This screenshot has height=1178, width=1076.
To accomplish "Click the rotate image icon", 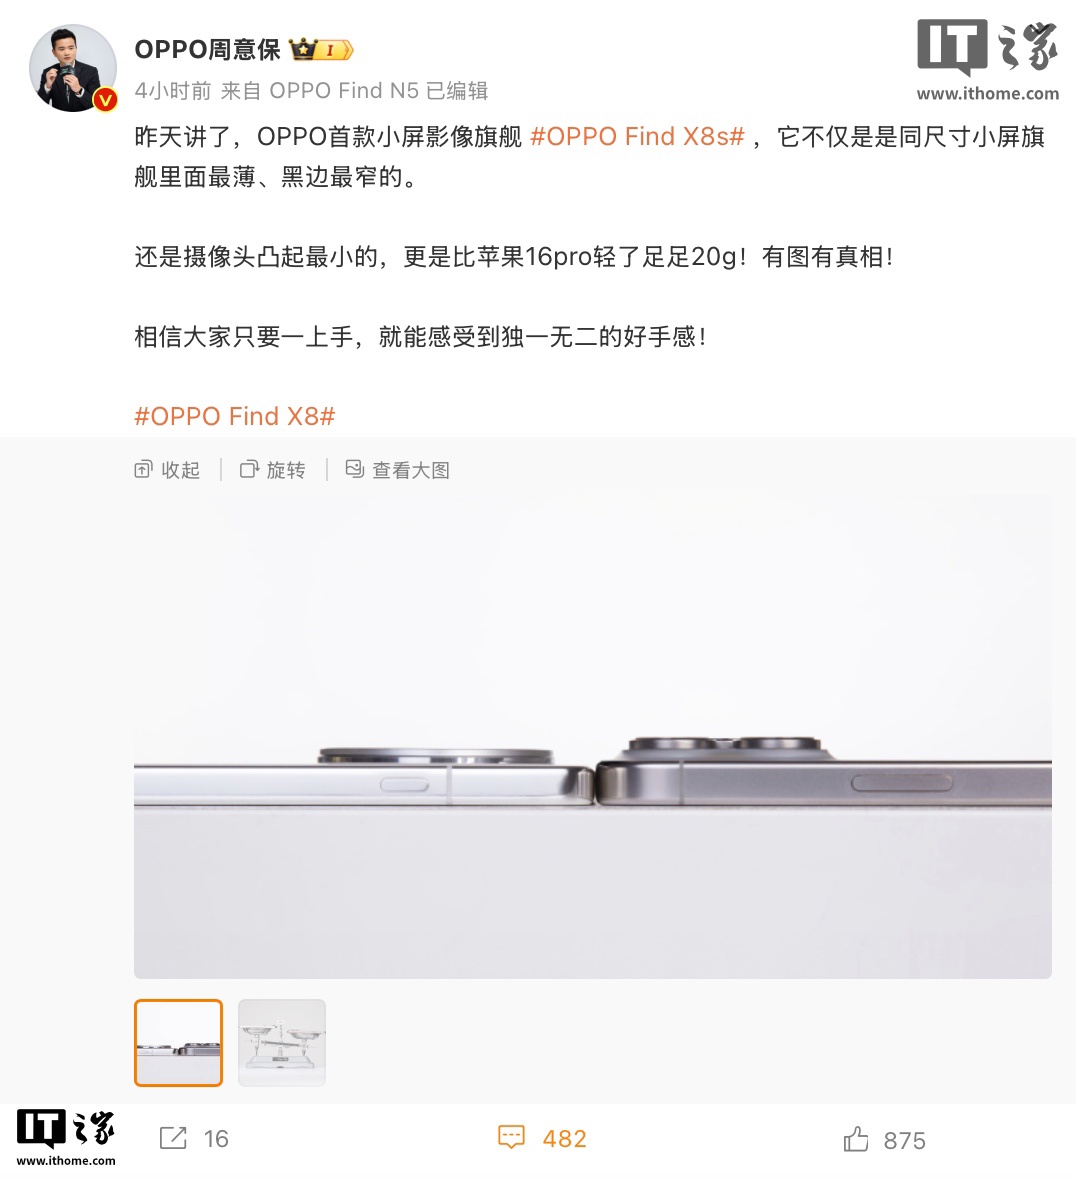I will [x=249, y=470].
